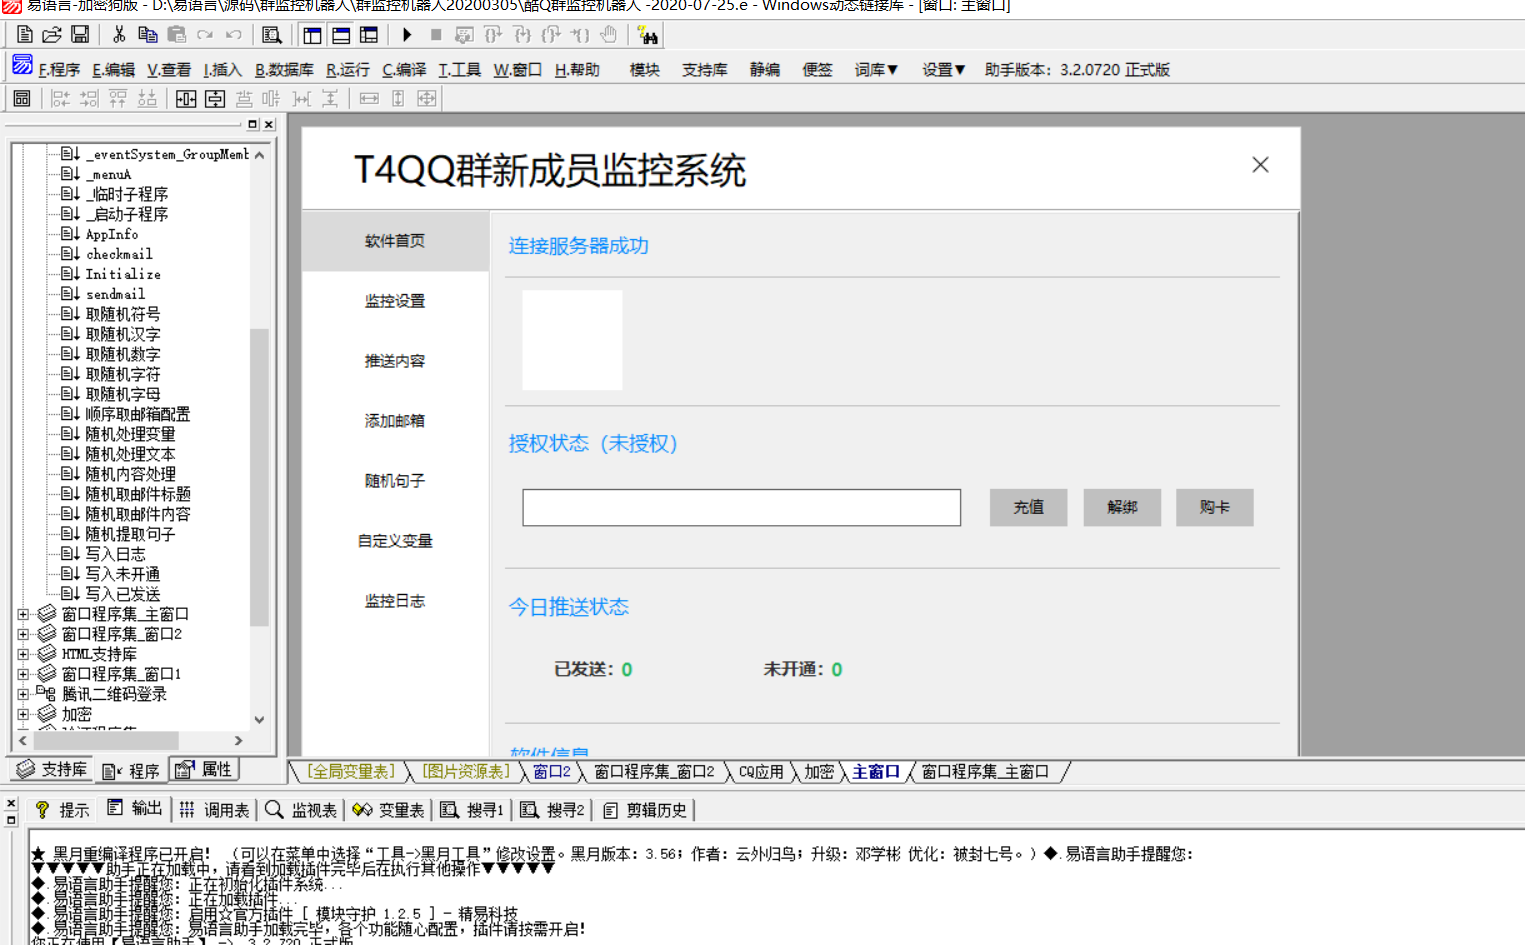Click the tree panel vertical scrollbar thumb
Image resolution: width=1525 pixels, height=945 pixels.
(x=259, y=476)
